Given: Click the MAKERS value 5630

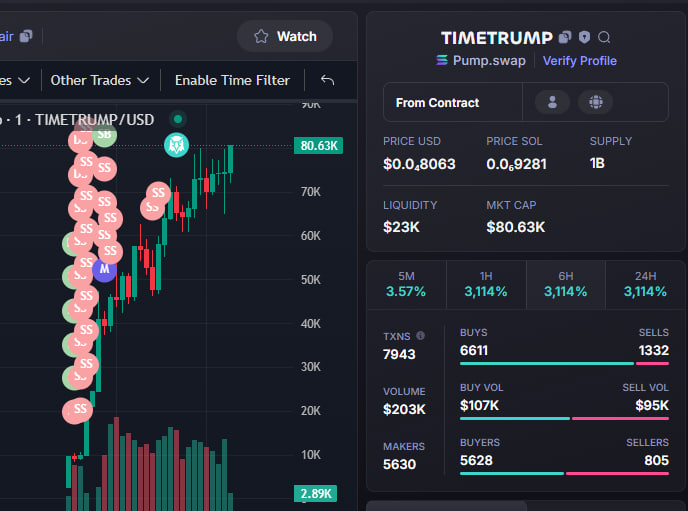Looking at the screenshot, I should coord(399,464).
